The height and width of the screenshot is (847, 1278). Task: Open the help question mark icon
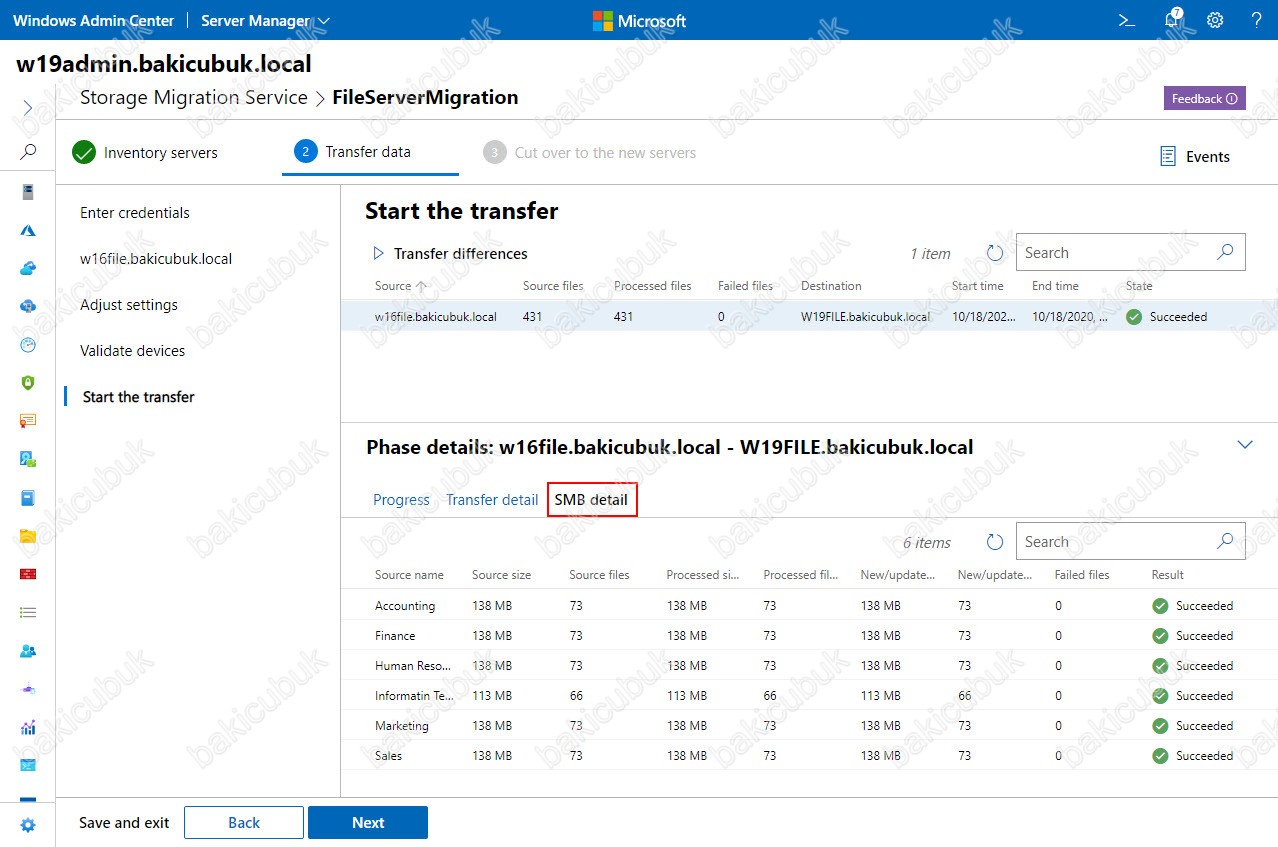(x=1257, y=20)
